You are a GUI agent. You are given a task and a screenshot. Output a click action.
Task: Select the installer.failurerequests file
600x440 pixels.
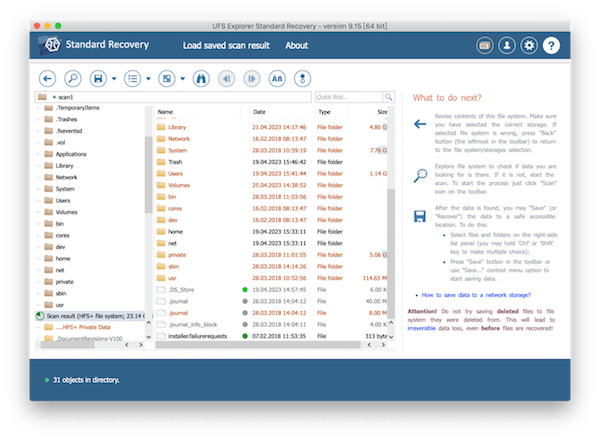(x=271, y=336)
